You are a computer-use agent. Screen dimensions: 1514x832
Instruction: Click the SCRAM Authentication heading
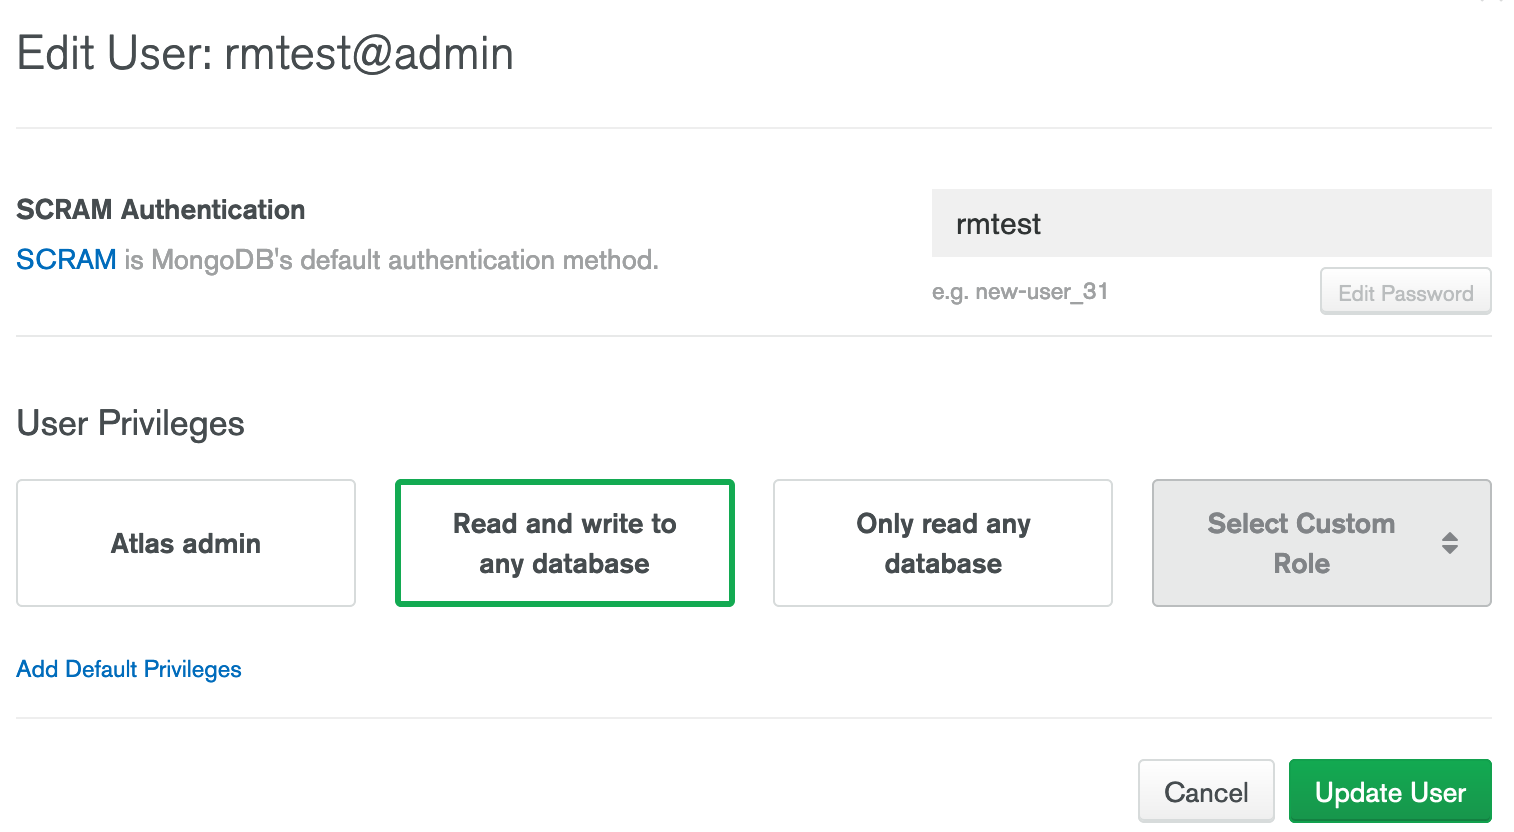161,210
